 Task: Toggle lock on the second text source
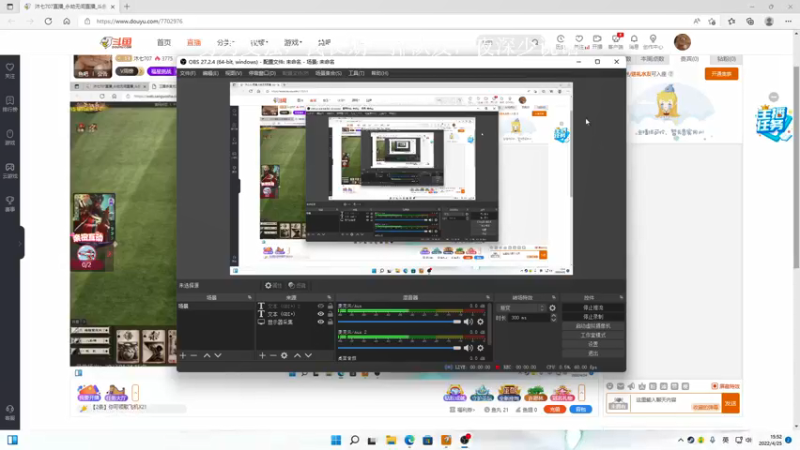[330, 314]
